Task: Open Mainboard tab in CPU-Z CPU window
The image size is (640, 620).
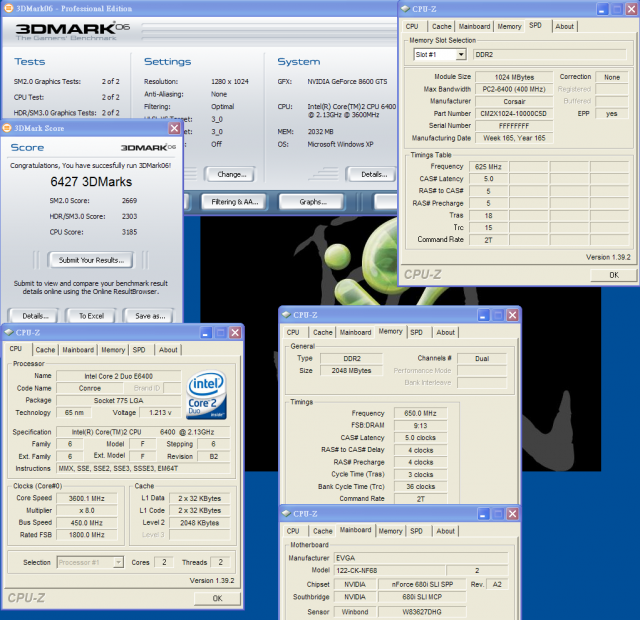Action: (x=78, y=350)
